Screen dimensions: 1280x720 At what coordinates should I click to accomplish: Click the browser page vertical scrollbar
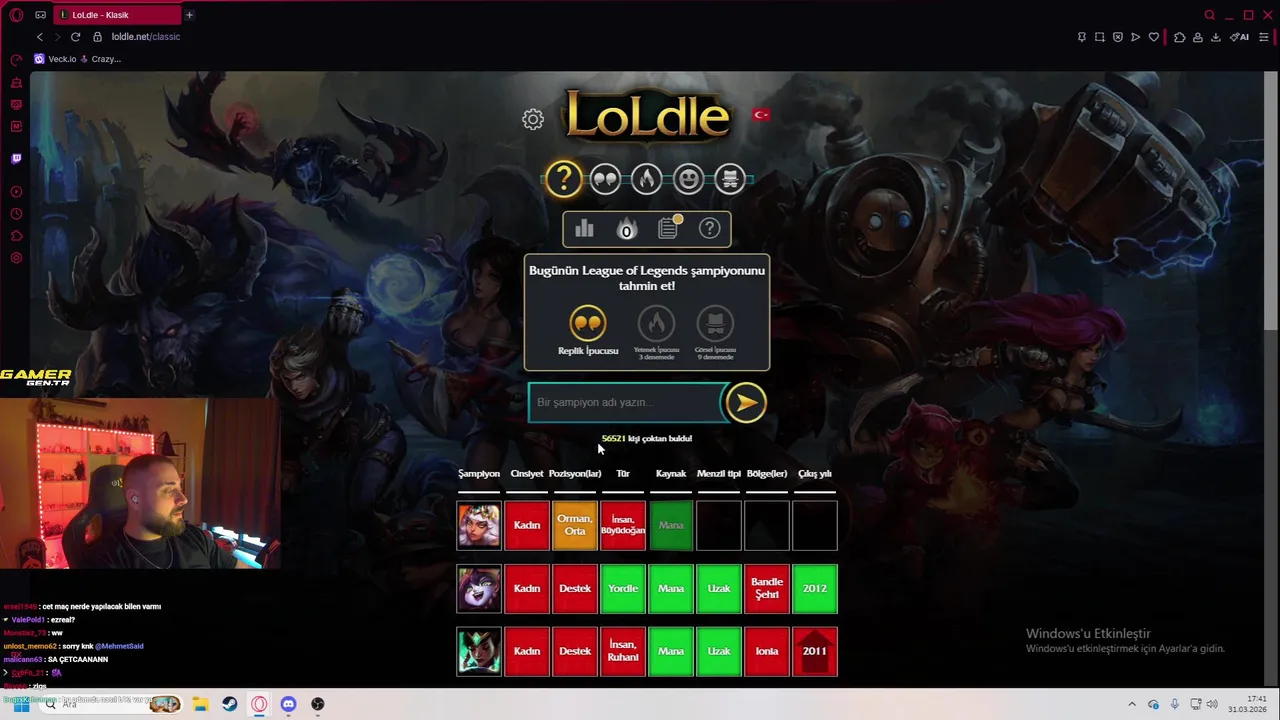pos(1271,200)
